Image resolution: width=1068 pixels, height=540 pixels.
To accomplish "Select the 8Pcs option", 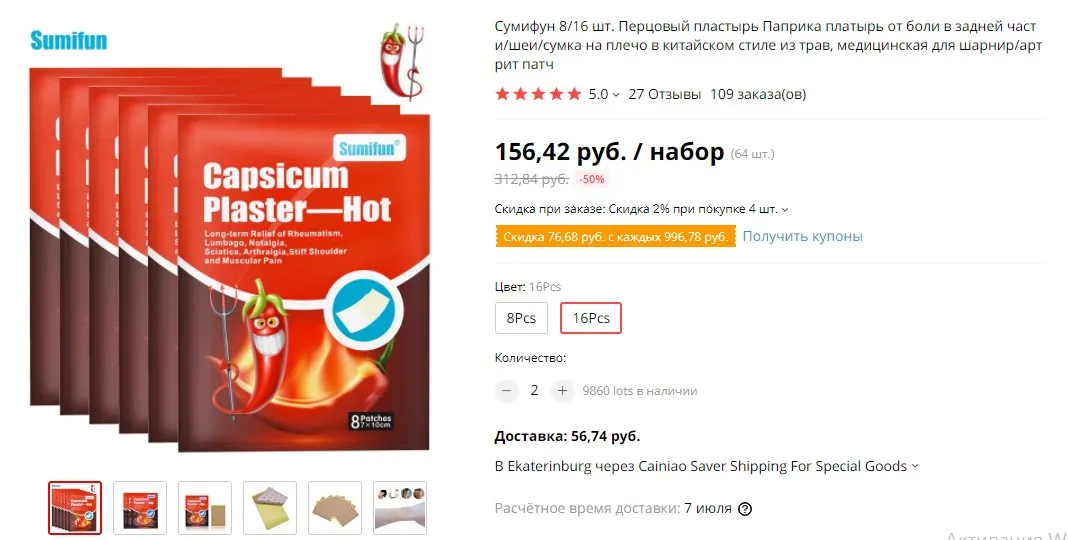I will click(521, 318).
